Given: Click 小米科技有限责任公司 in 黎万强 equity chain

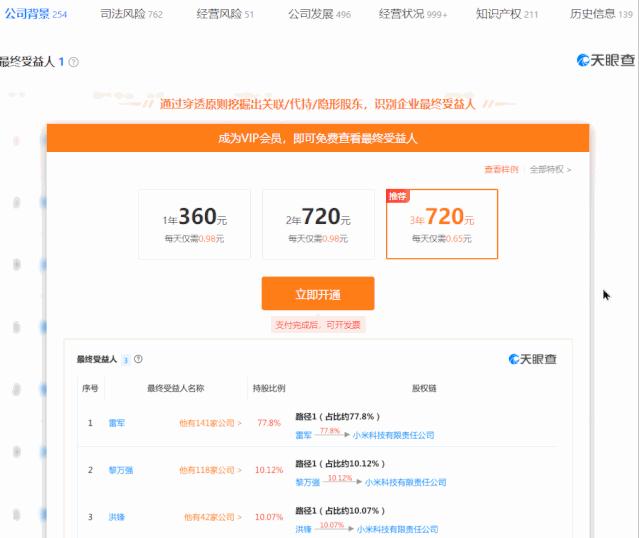Looking at the screenshot, I should click(405, 482).
